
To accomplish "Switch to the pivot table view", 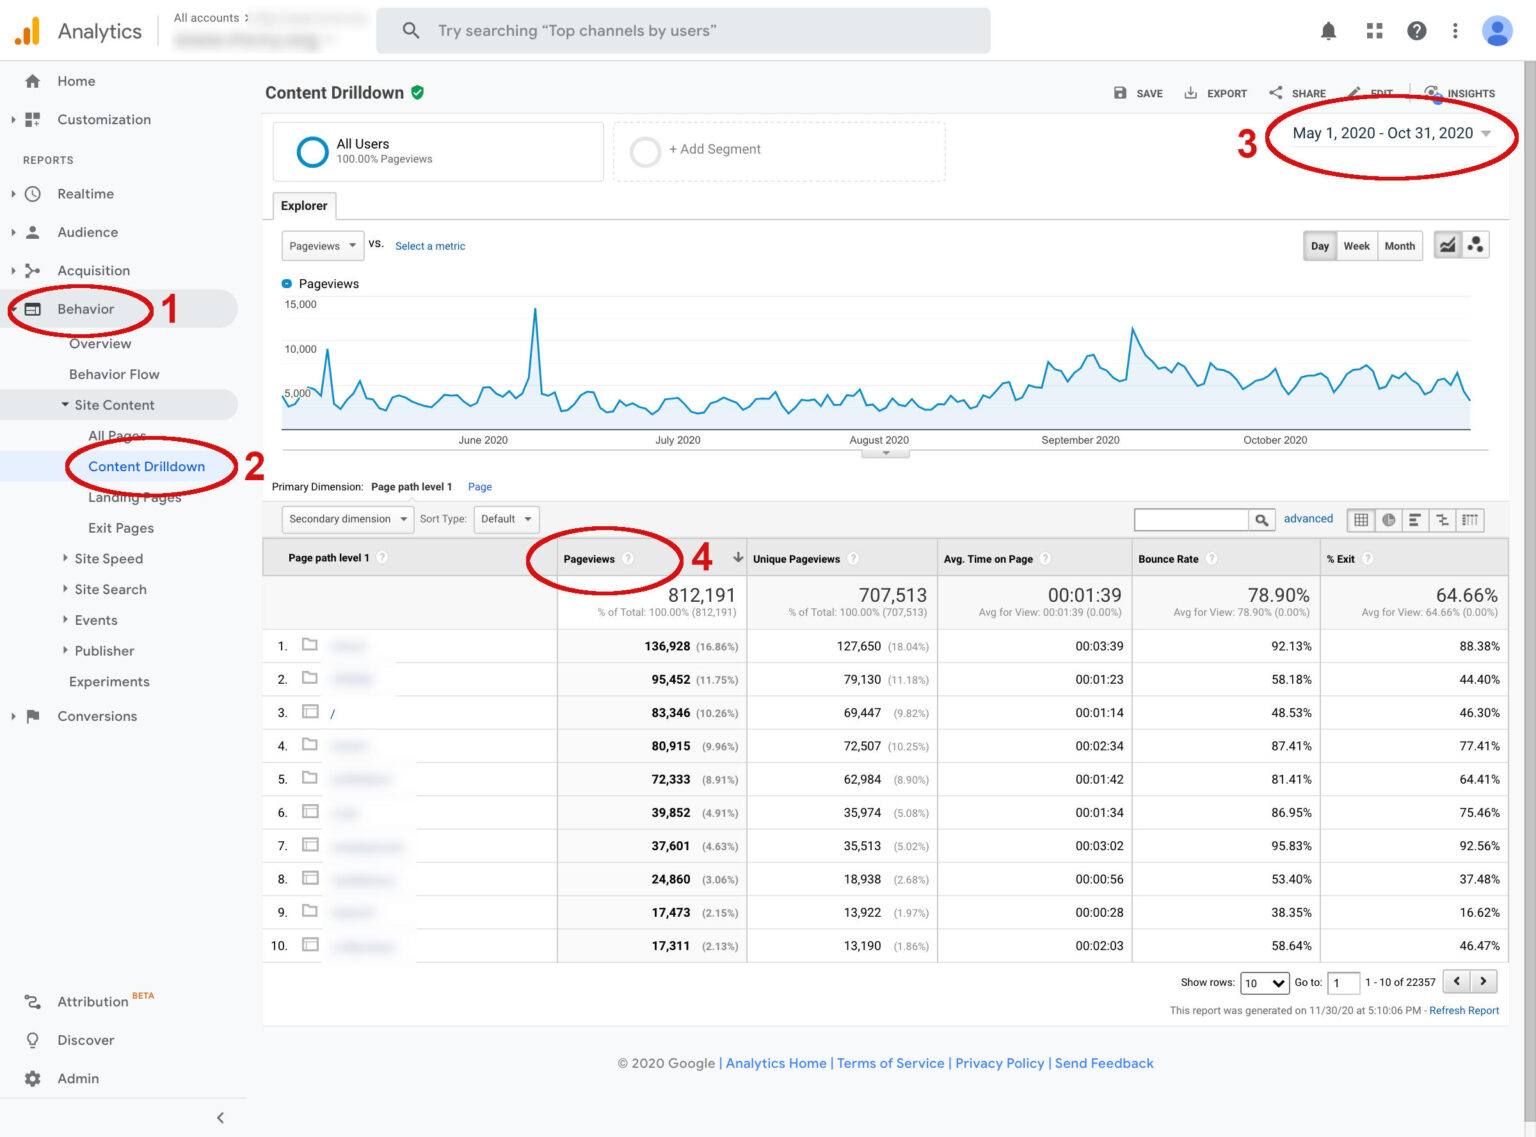I will (x=1471, y=520).
